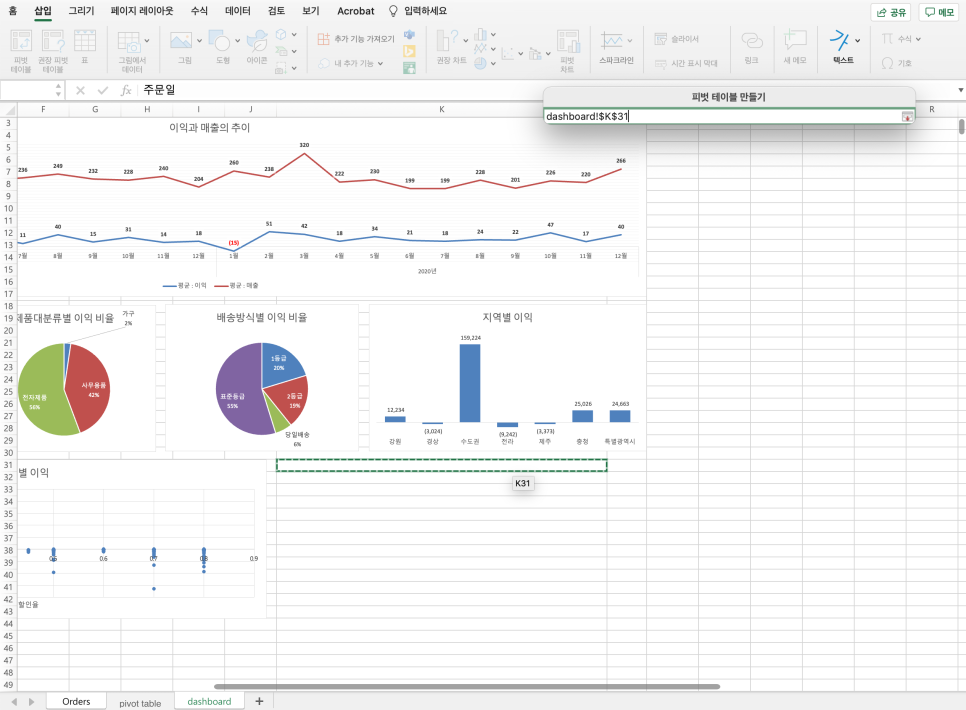
Task: Click the 텍스트 (Text) icon
Action: (x=839, y=41)
